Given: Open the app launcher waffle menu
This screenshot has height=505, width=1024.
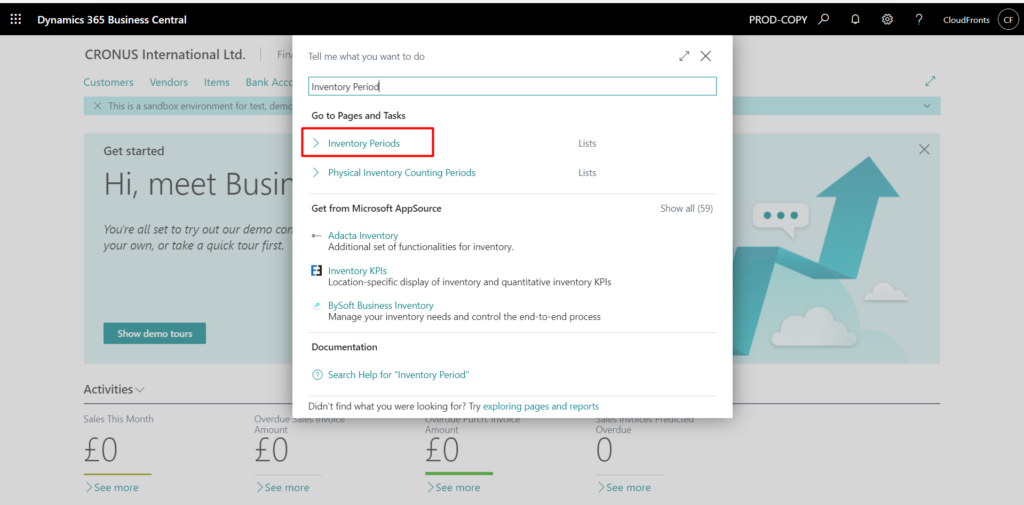Looking at the screenshot, I should pyautogui.click(x=16, y=20).
